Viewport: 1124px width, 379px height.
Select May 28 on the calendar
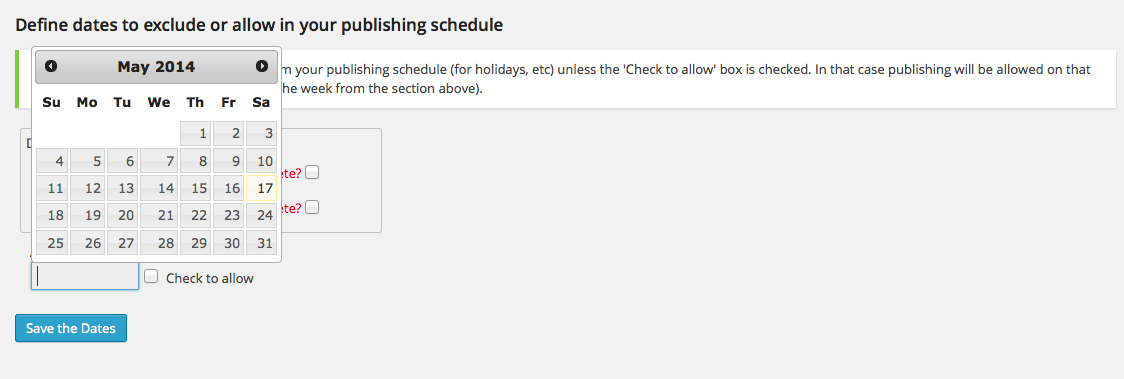pyautogui.click(x=159, y=243)
